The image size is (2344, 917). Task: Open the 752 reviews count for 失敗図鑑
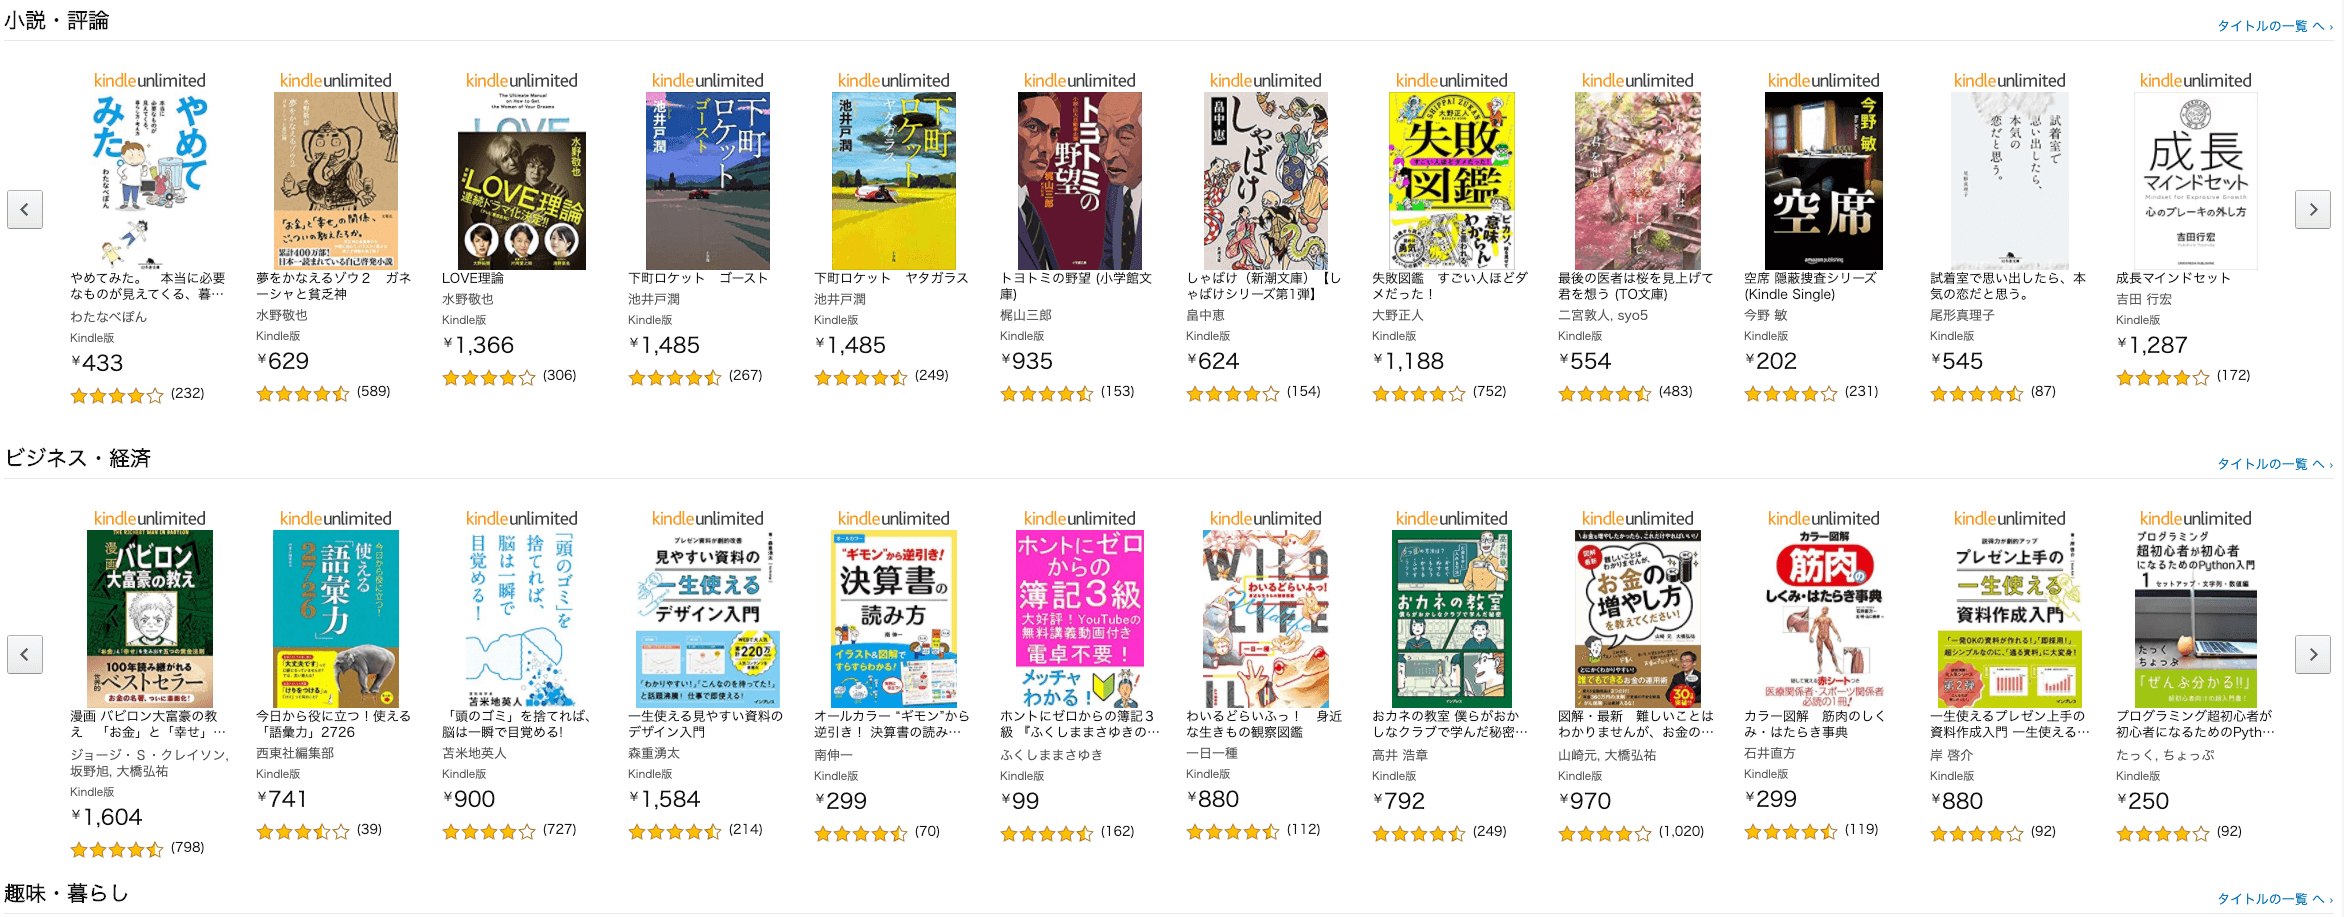(x=1489, y=391)
